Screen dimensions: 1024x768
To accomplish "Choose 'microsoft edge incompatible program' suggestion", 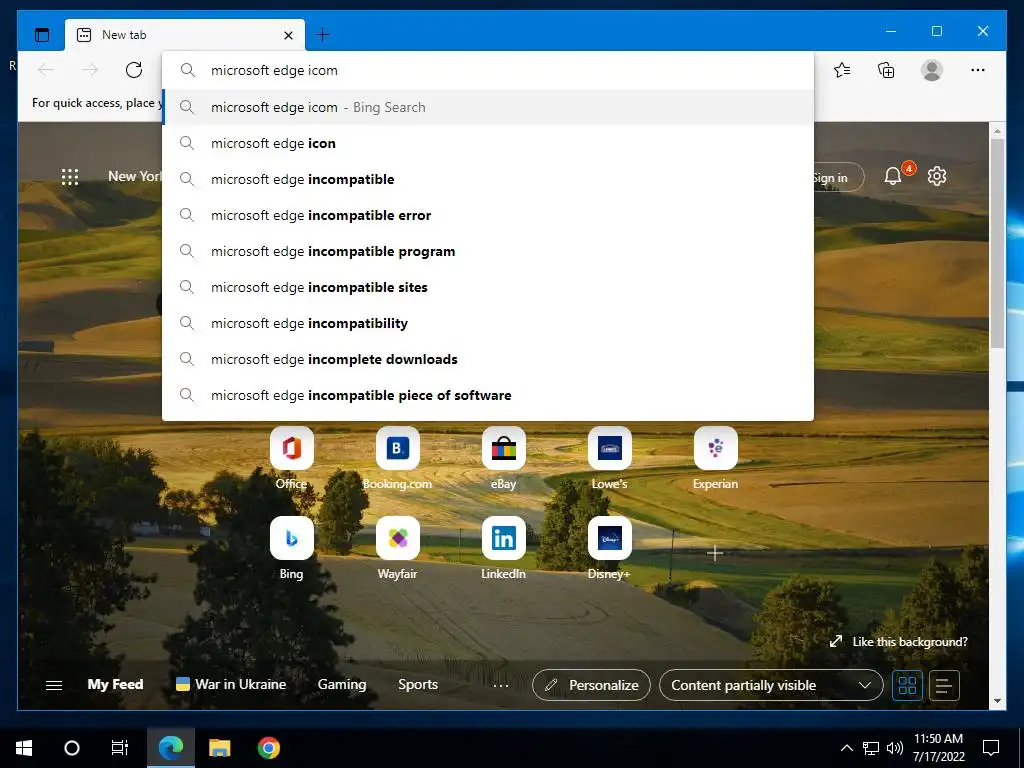I will (x=488, y=251).
